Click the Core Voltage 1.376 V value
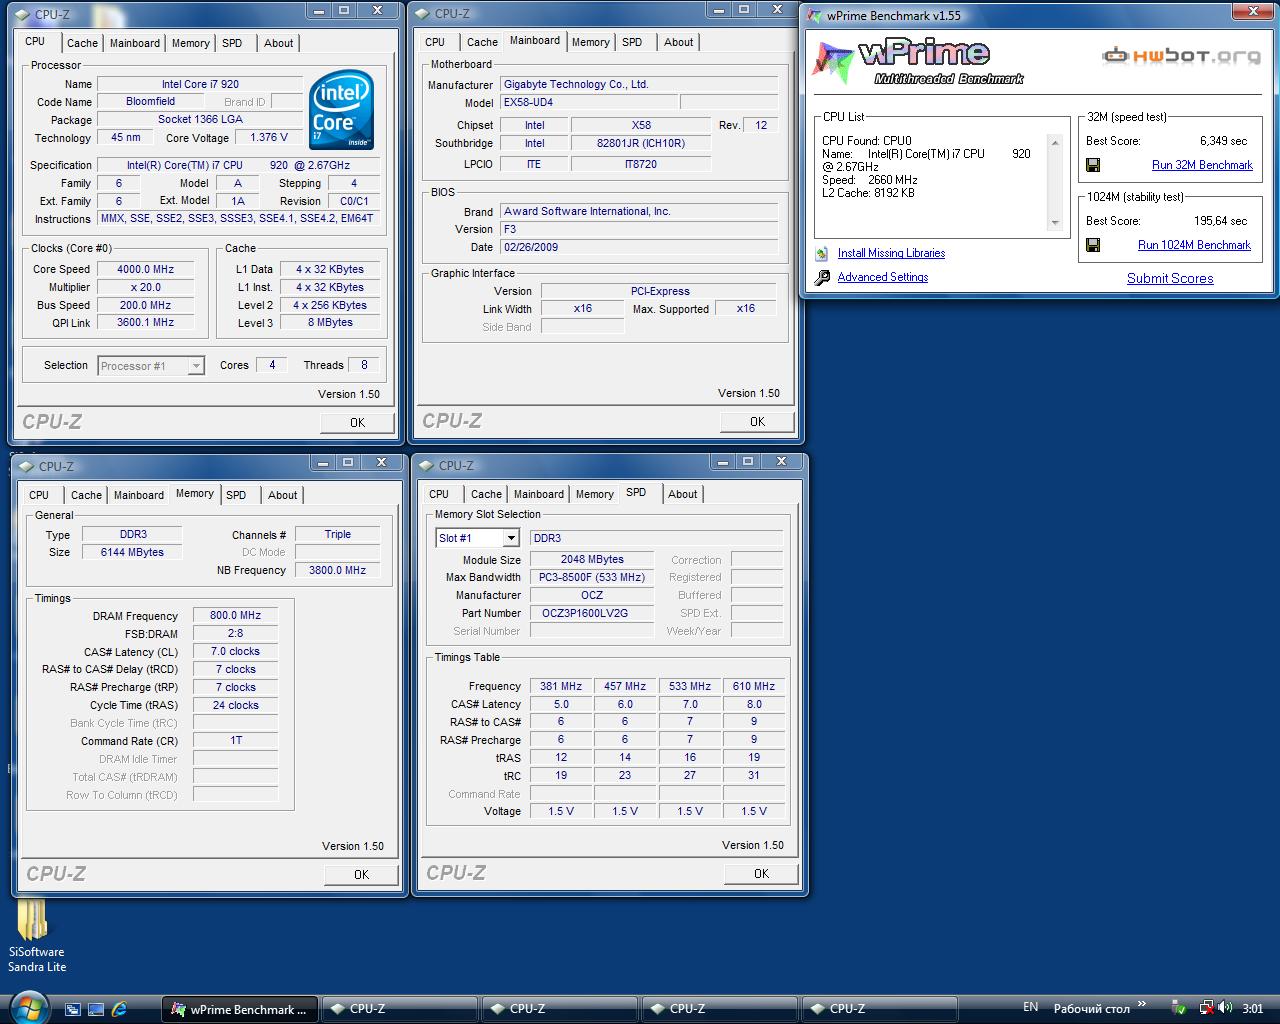Screen dimensions: 1280x1024 pyautogui.click(x=269, y=138)
